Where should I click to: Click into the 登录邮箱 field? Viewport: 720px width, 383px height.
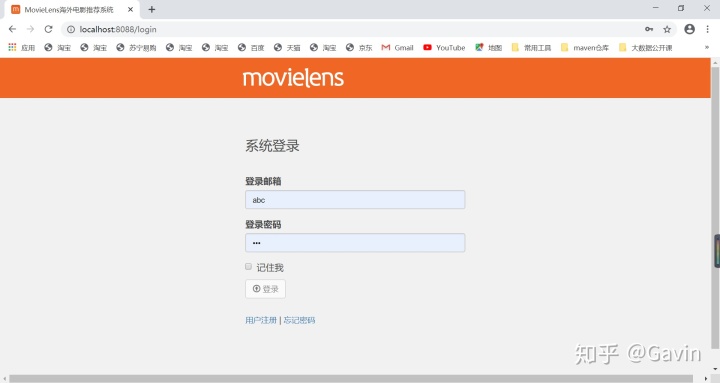coord(355,200)
